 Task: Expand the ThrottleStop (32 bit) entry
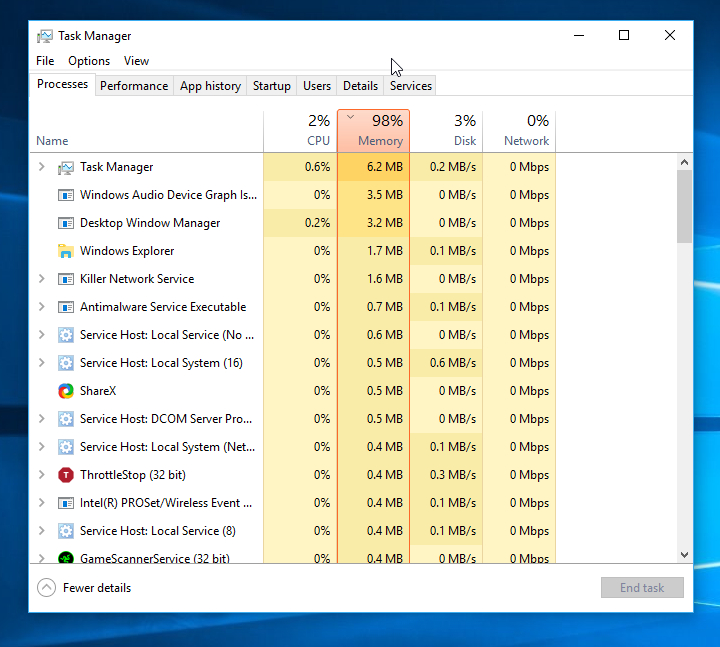pyautogui.click(x=41, y=475)
